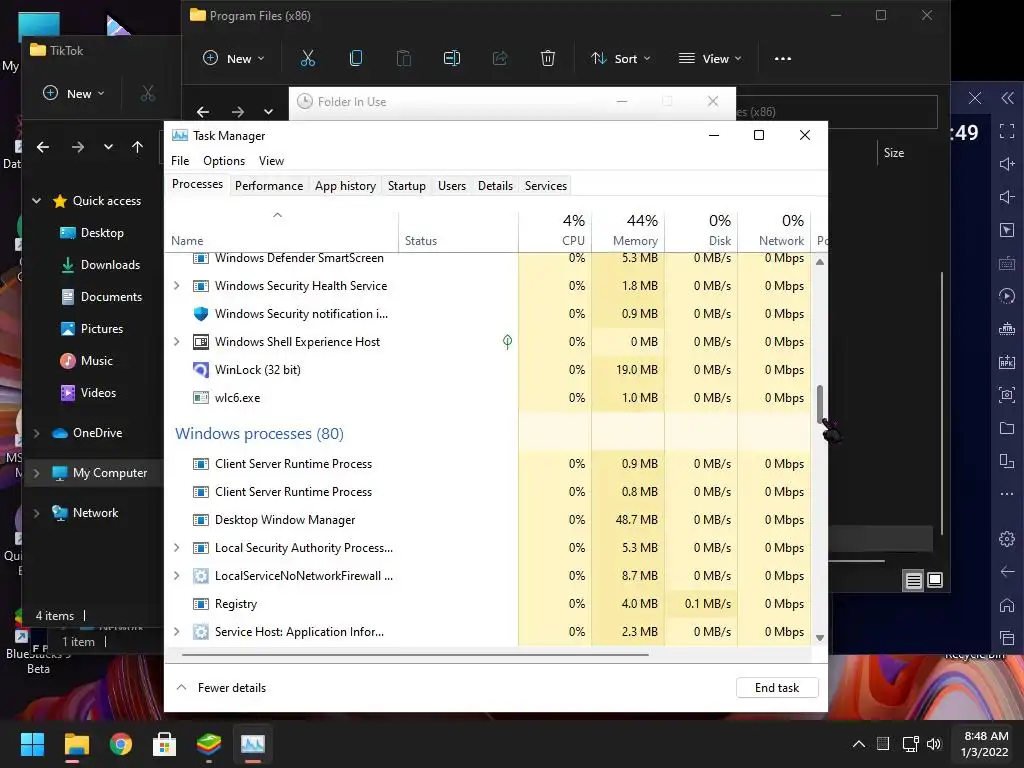Click the End task button
Screen dimensions: 1024x768
tap(777, 688)
